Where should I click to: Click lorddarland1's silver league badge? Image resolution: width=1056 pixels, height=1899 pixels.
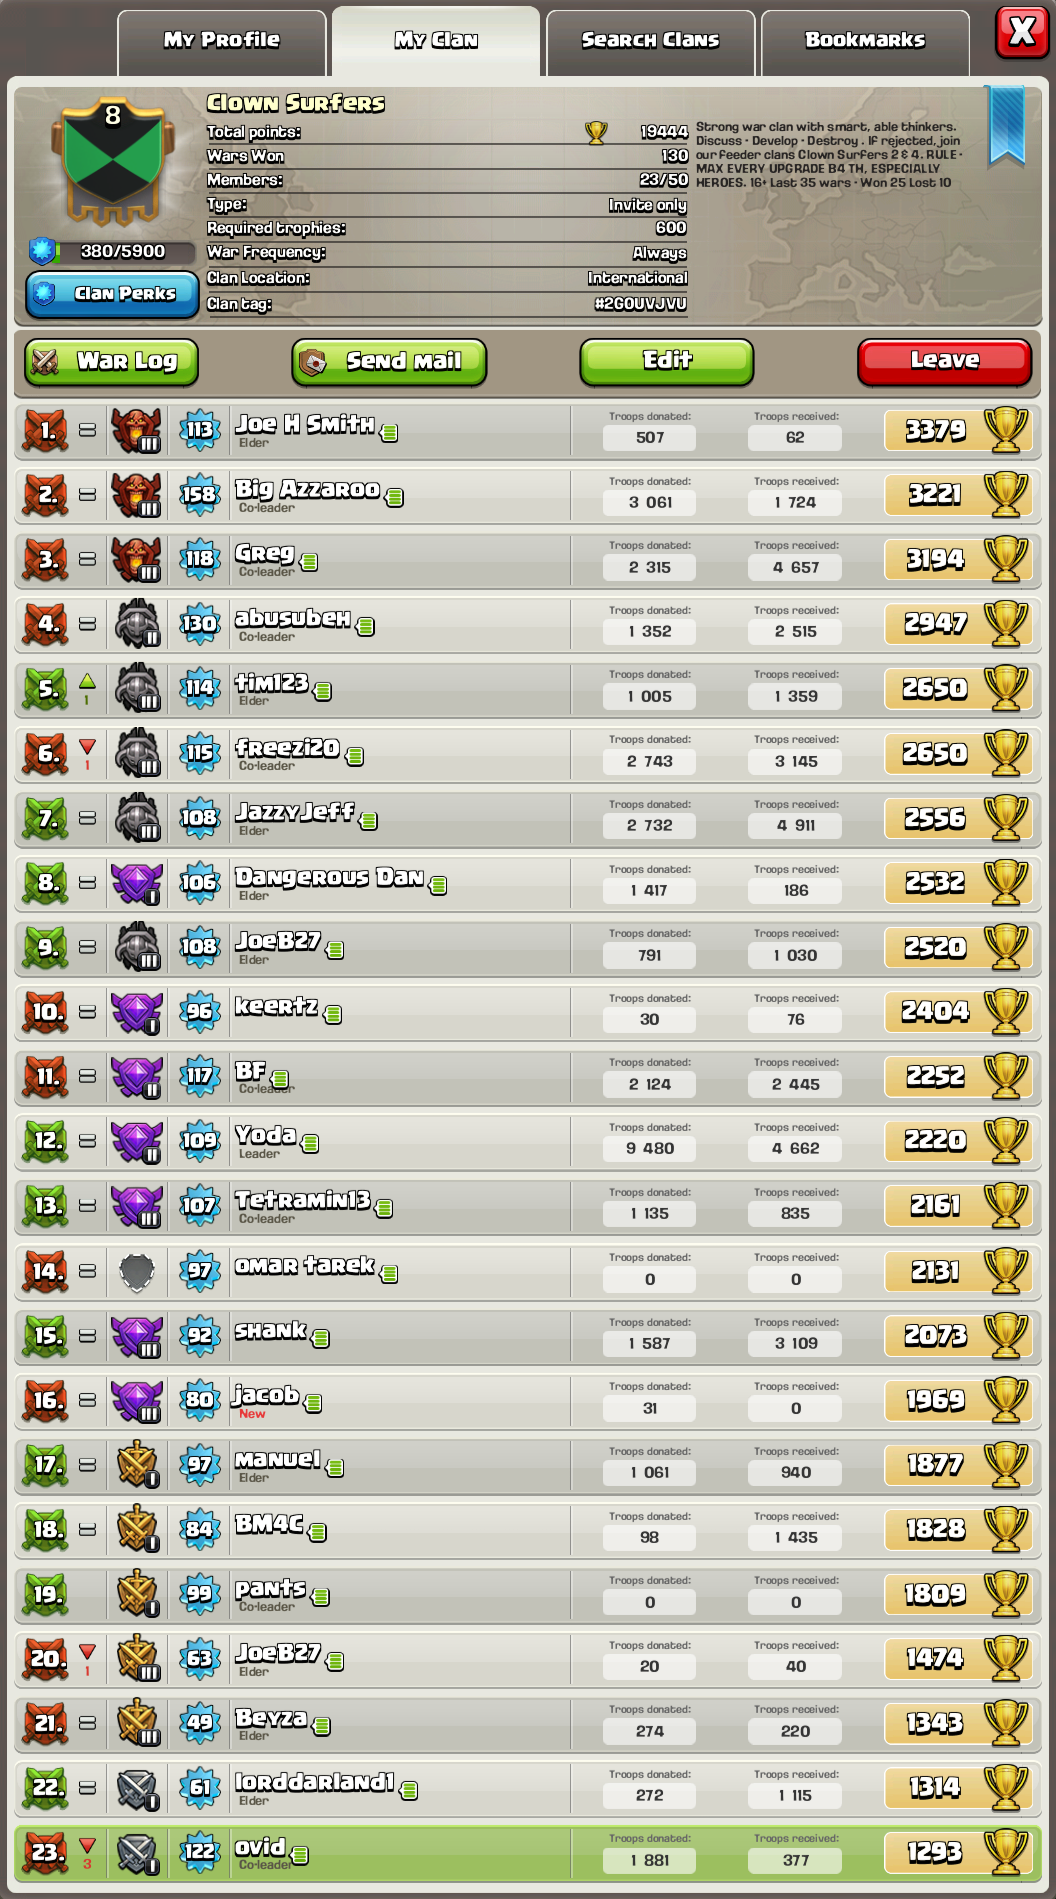pyautogui.click(x=137, y=1789)
